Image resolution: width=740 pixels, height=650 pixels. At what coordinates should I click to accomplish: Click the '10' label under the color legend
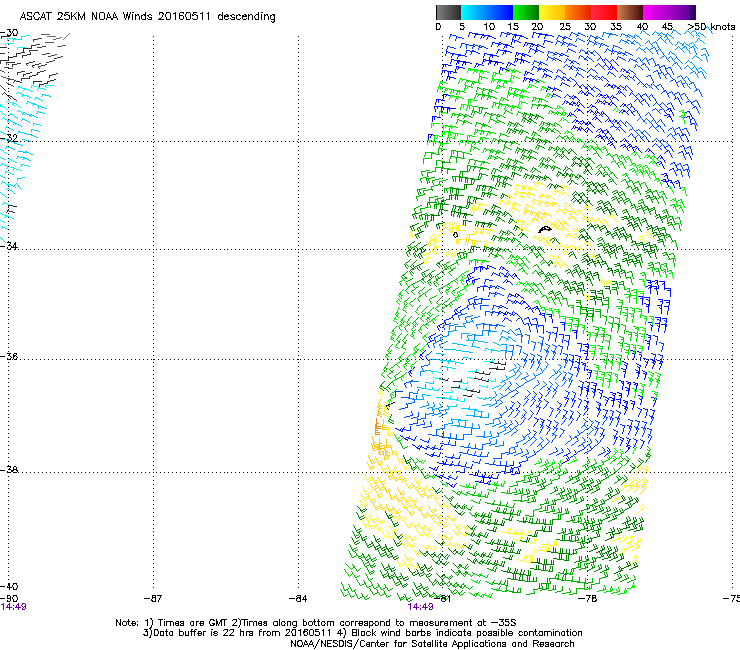pos(489,27)
